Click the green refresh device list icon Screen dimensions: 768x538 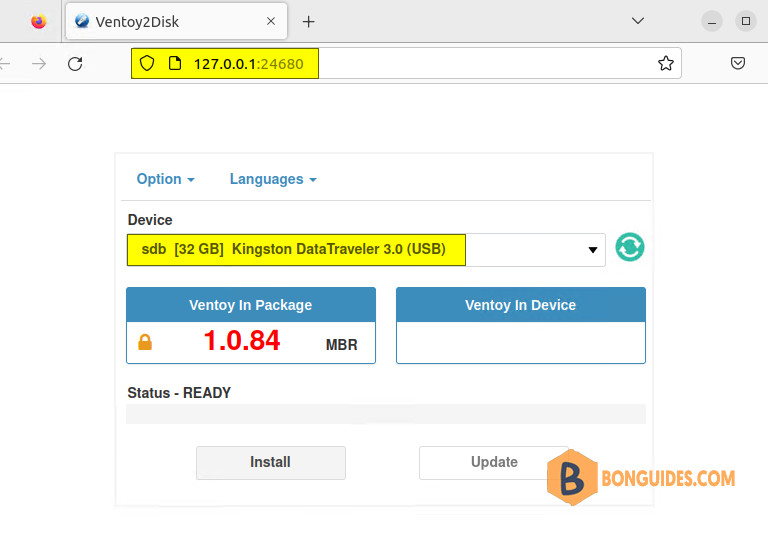(629, 247)
